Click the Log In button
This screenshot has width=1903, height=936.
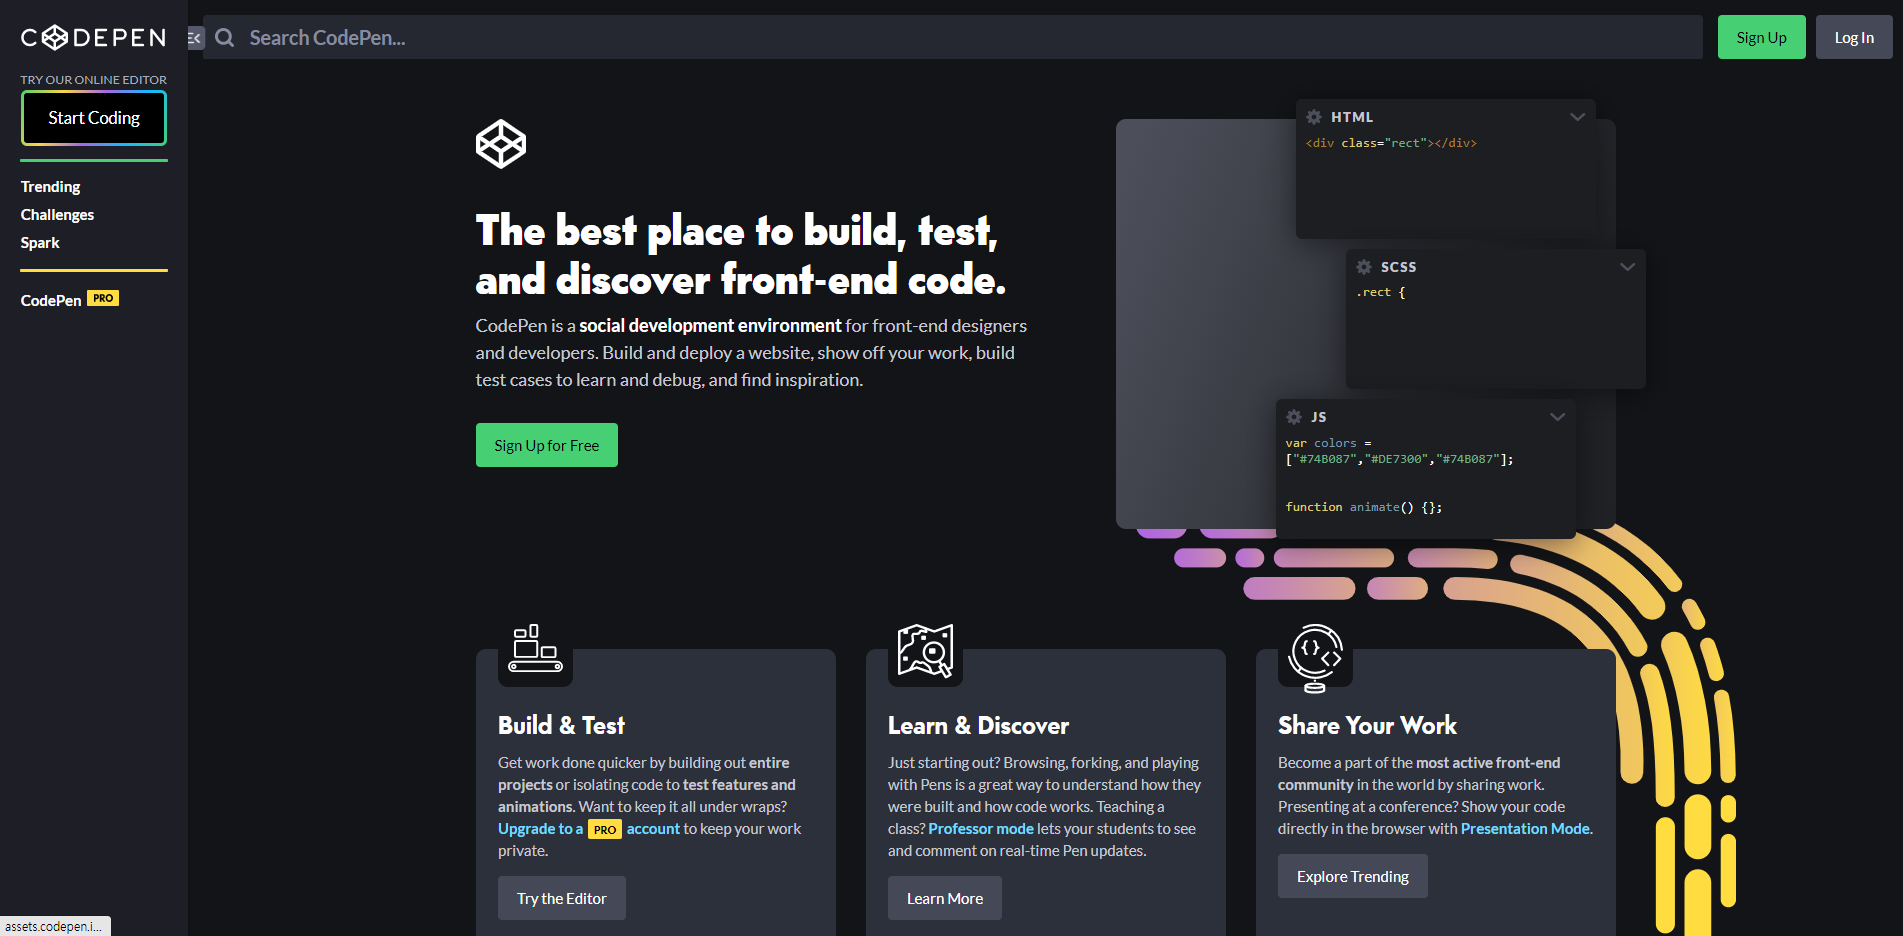(1854, 37)
